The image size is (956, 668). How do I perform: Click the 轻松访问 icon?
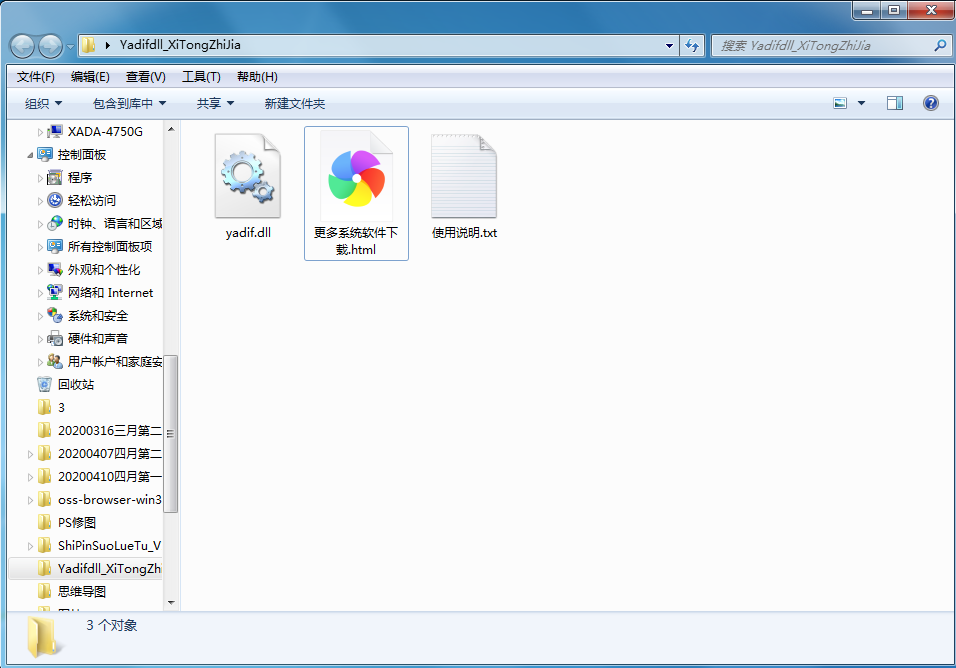coord(55,201)
